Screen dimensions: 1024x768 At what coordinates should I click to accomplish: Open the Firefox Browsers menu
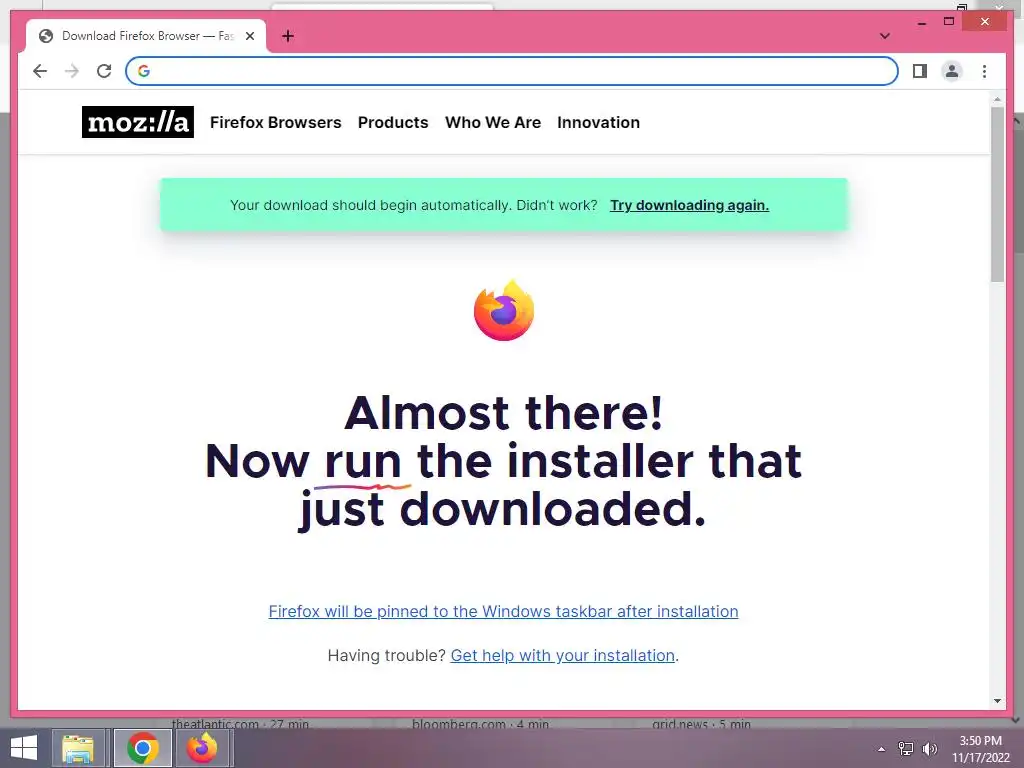[276, 122]
